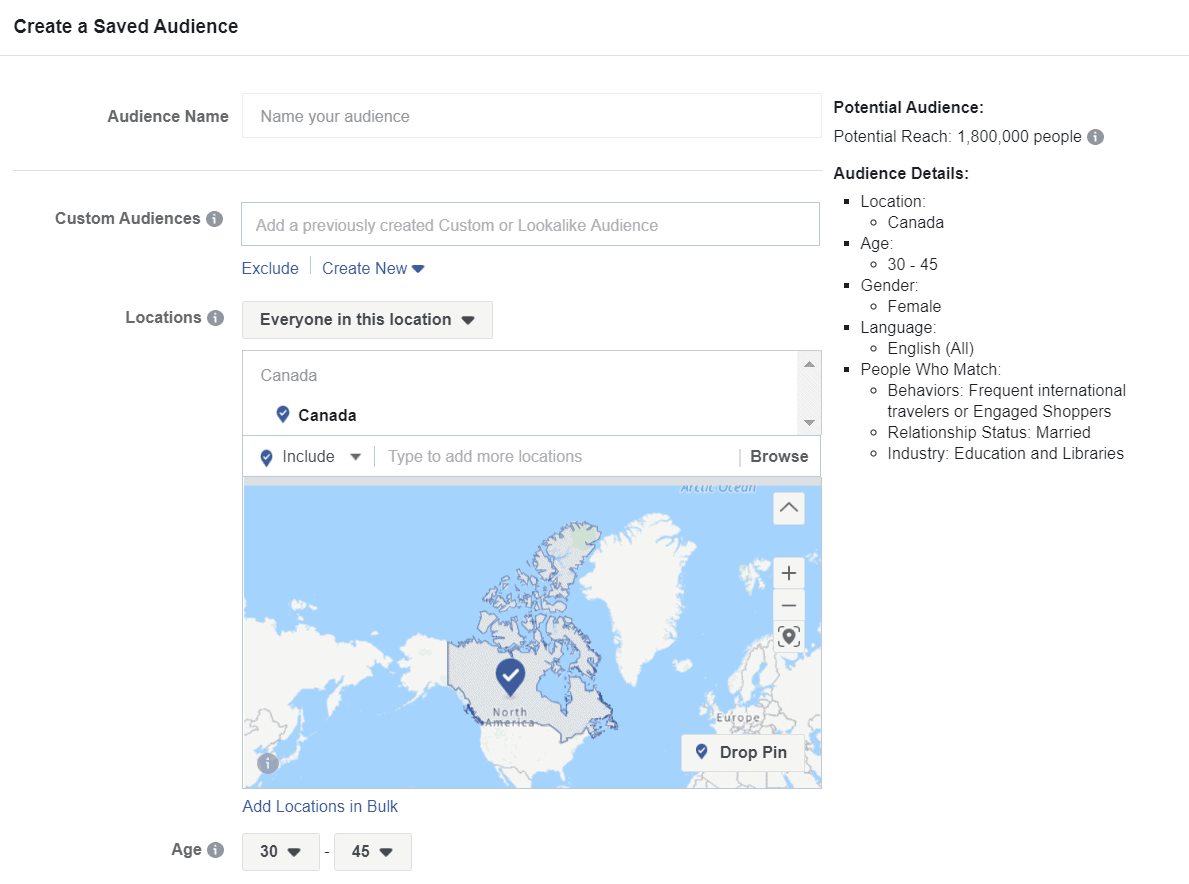Click the Audience Name input field

pos(531,116)
